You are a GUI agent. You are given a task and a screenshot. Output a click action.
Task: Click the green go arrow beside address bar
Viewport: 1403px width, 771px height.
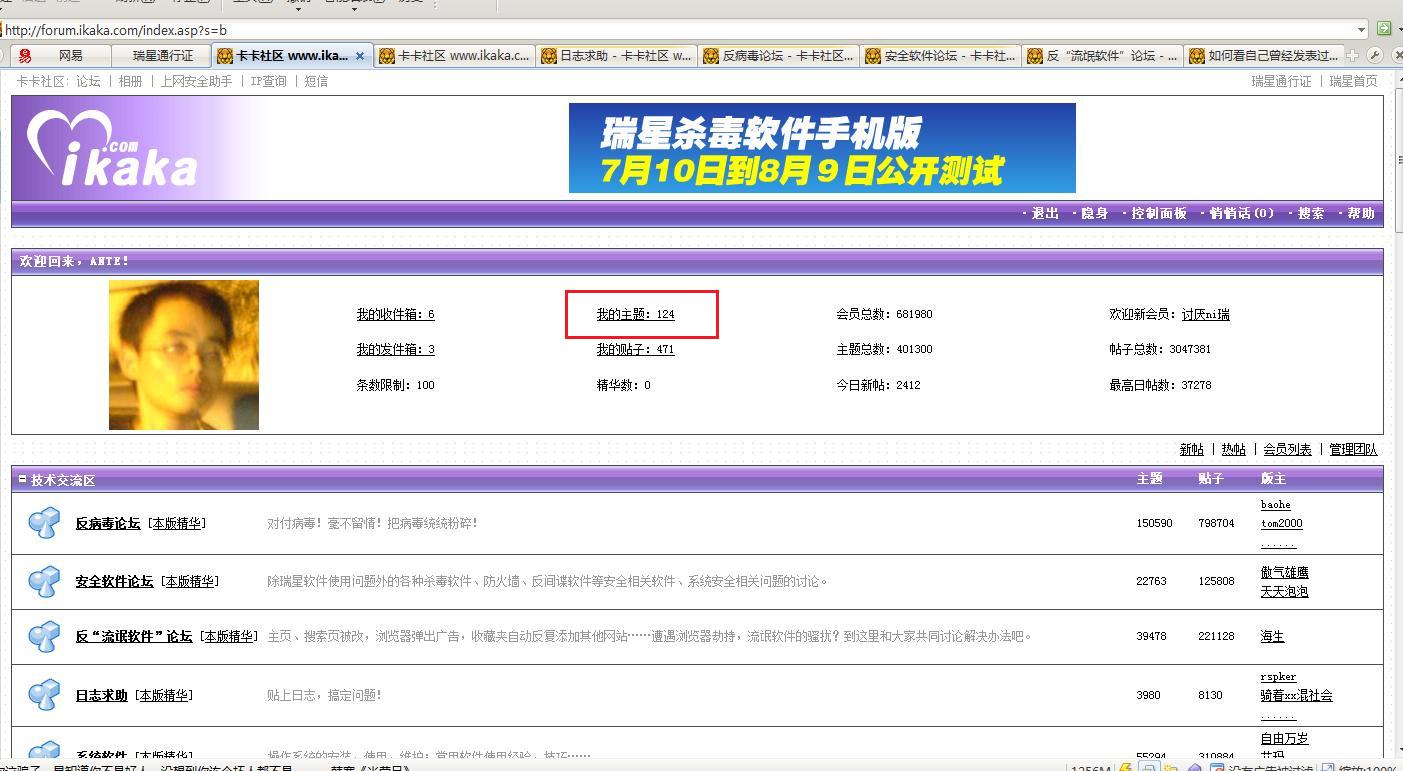(x=1384, y=29)
